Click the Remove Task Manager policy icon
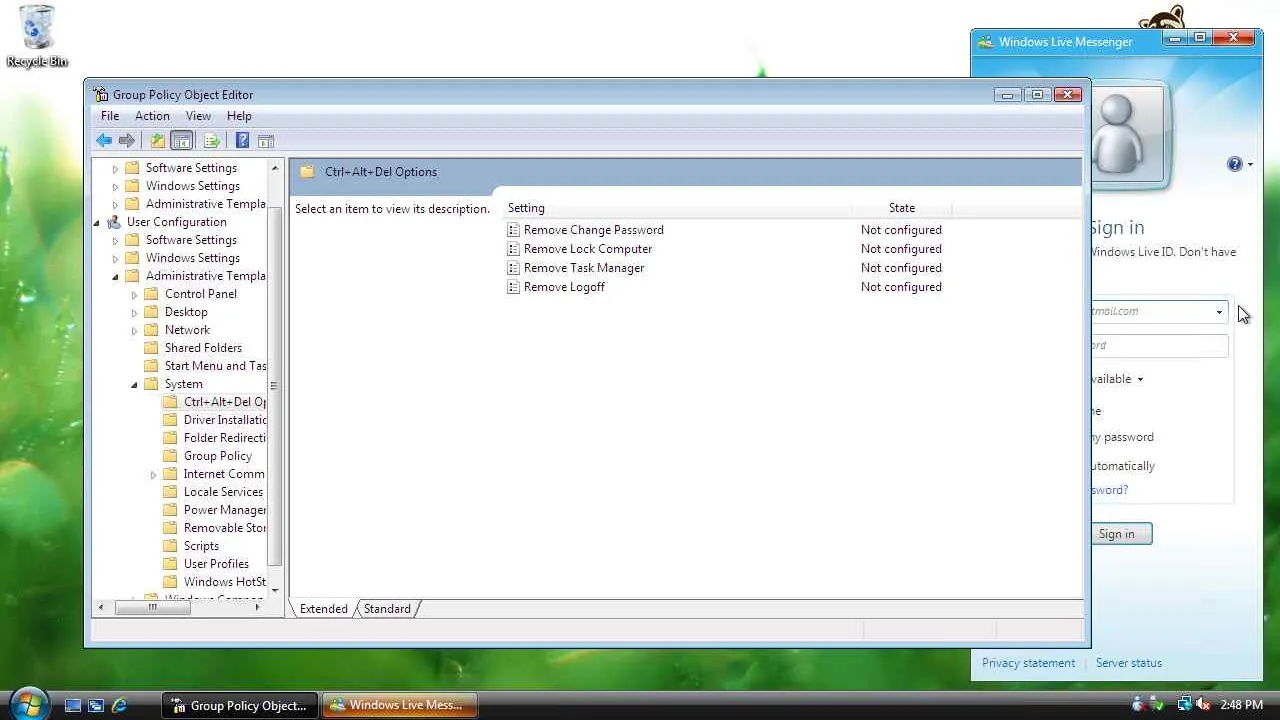 tap(513, 268)
